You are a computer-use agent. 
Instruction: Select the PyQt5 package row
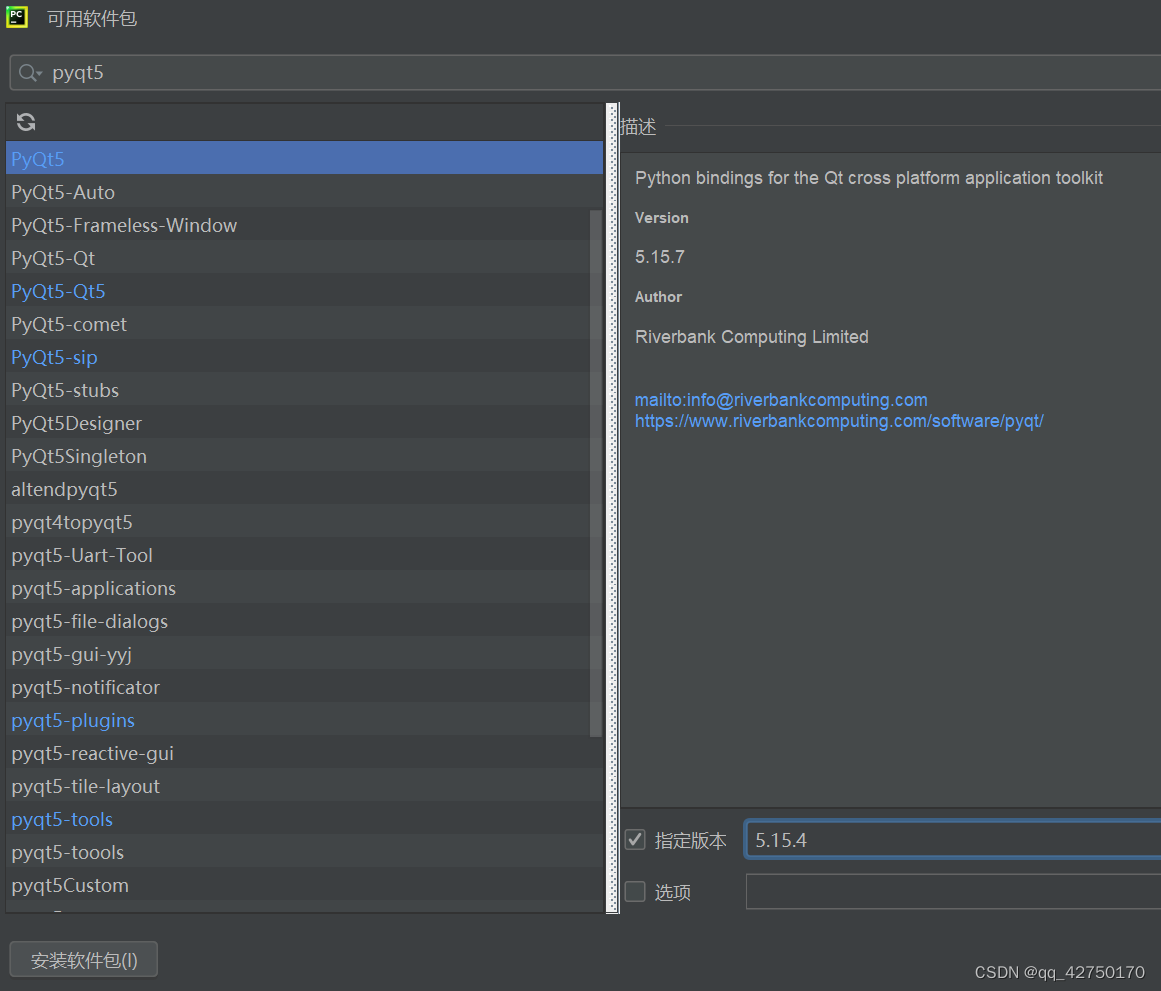304,159
